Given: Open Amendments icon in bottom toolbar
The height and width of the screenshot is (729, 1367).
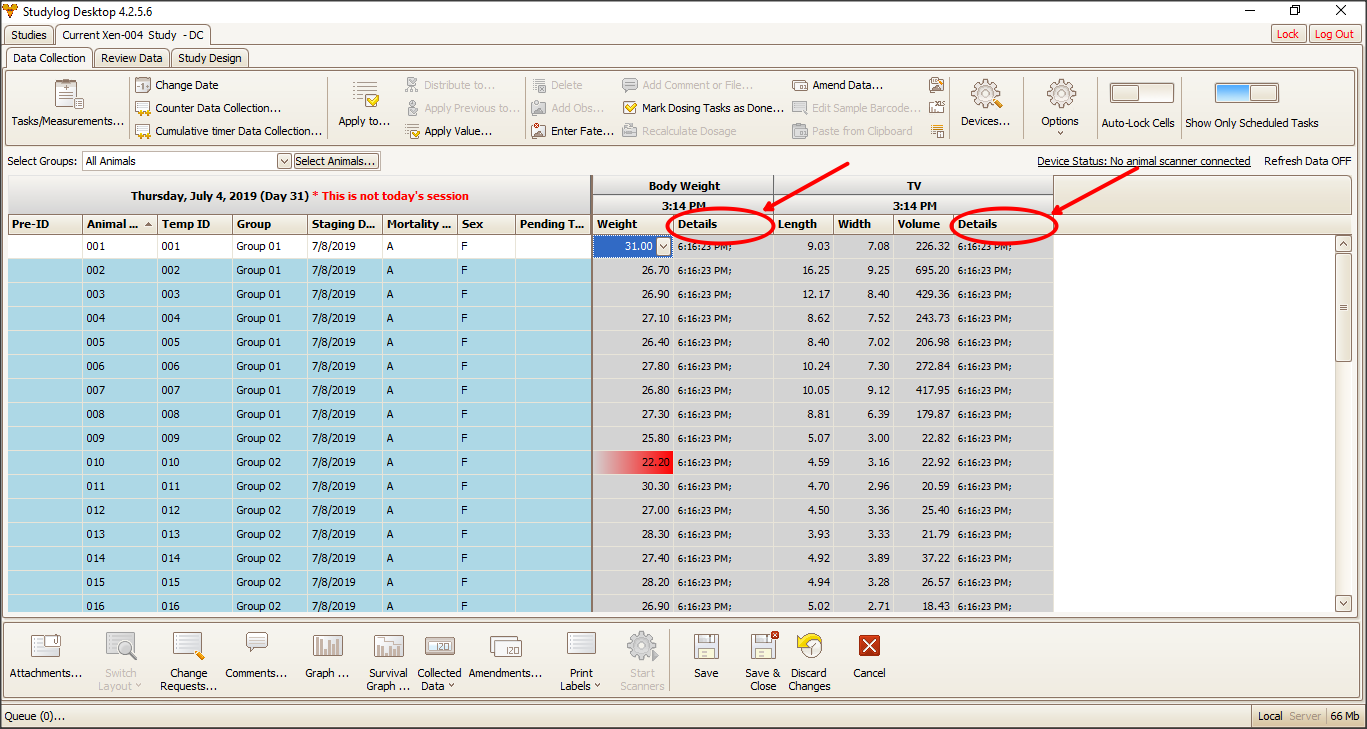Looking at the screenshot, I should pos(505,647).
